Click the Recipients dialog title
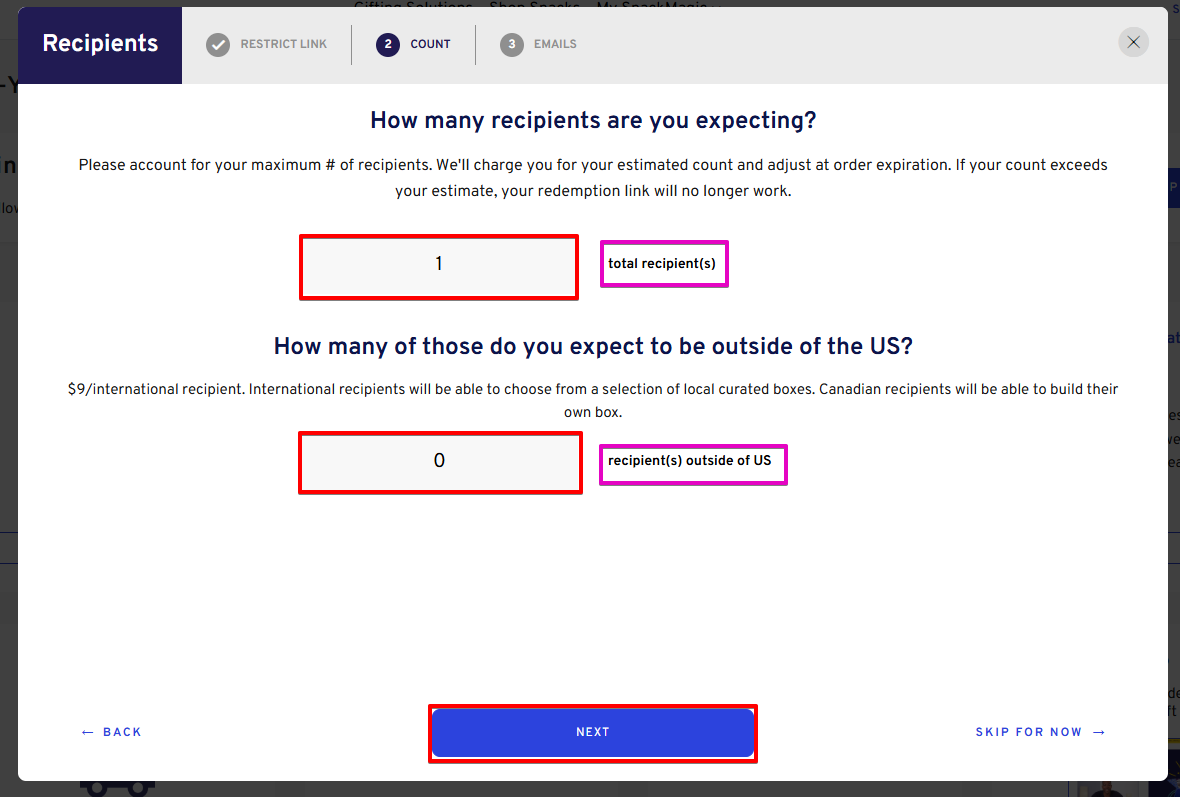The width and height of the screenshot is (1180, 797). (100, 44)
